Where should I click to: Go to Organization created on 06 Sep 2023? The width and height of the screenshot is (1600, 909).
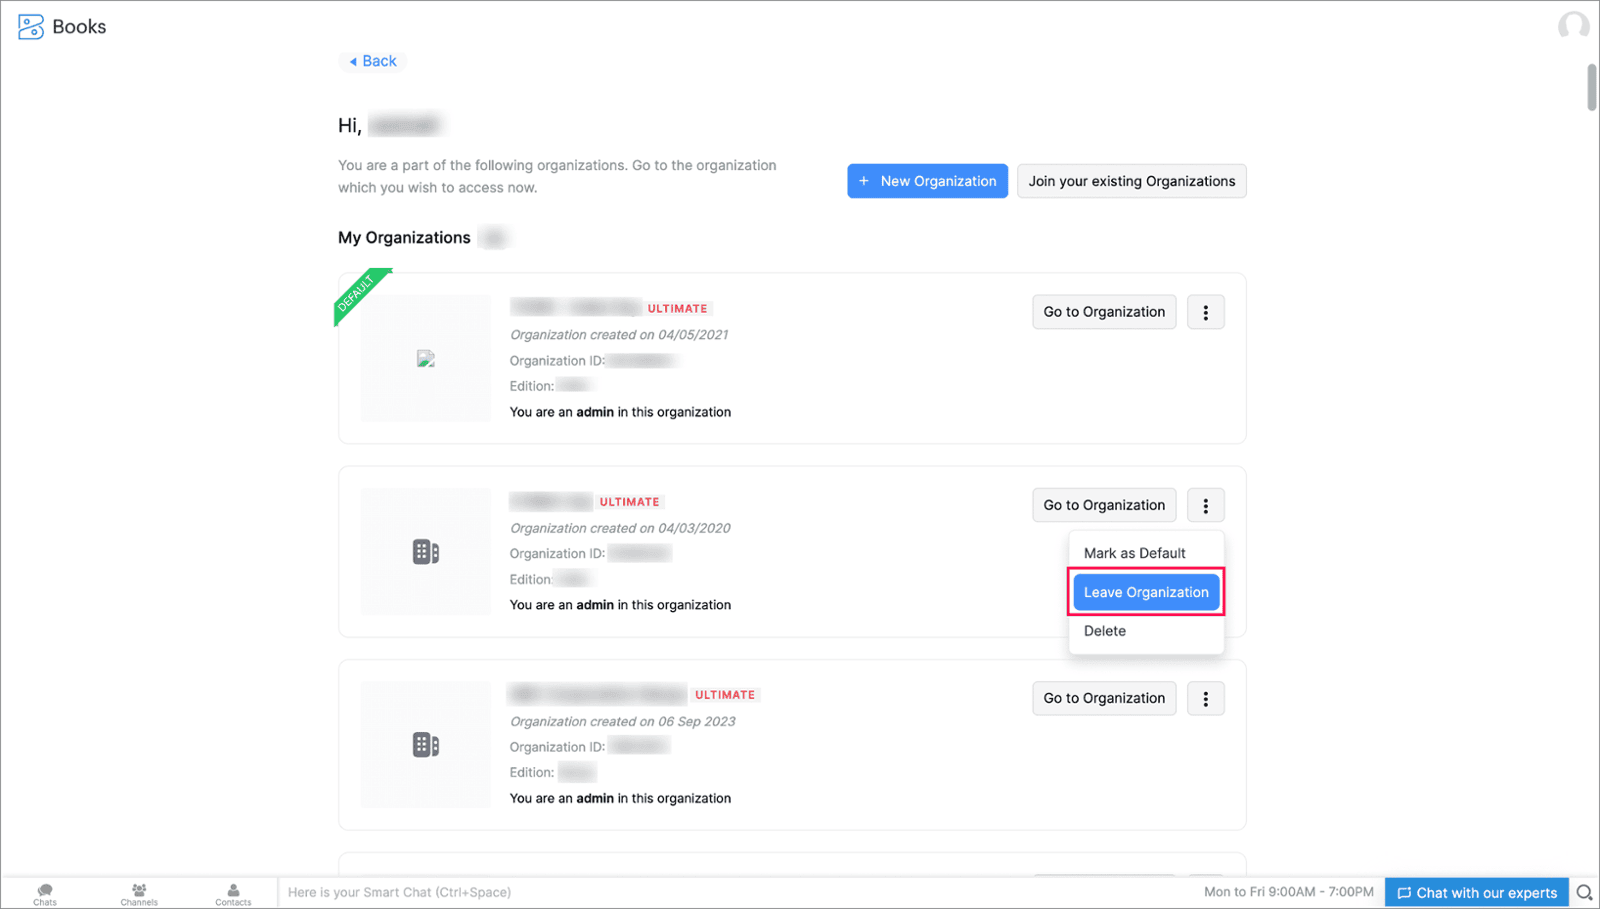(x=1104, y=698)
